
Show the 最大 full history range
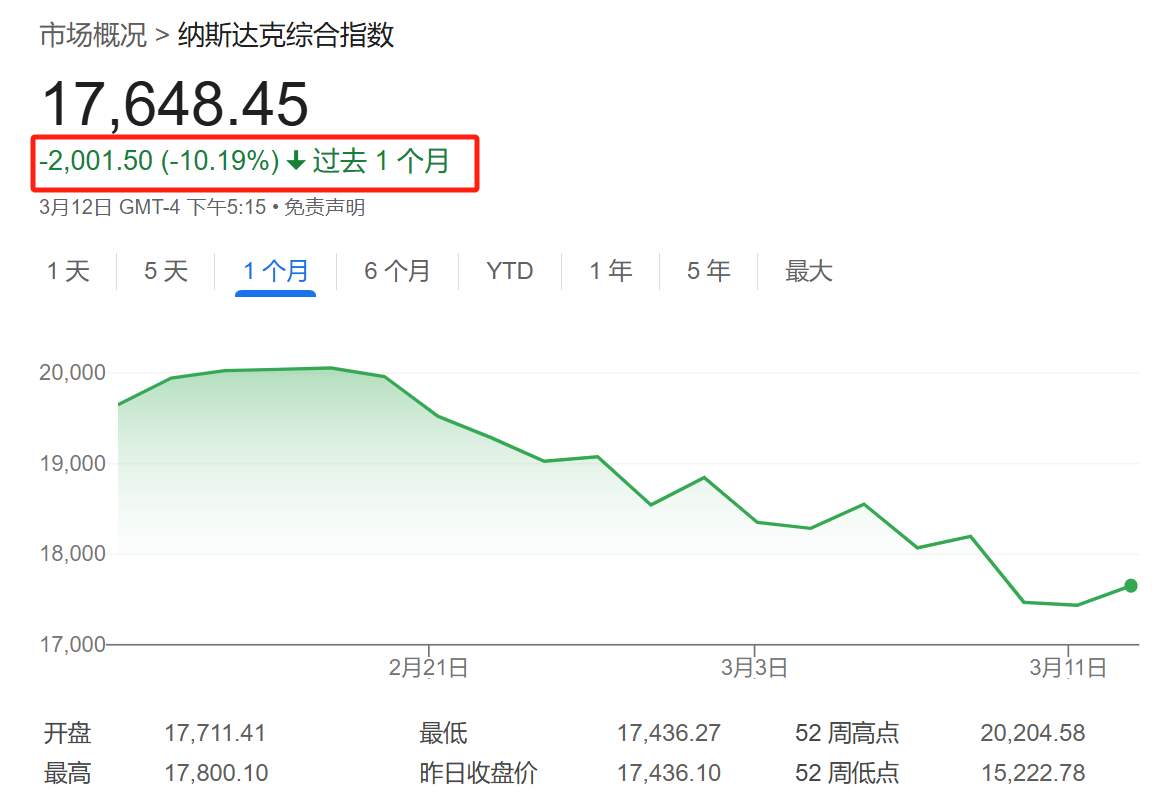[x=808, y=271]
